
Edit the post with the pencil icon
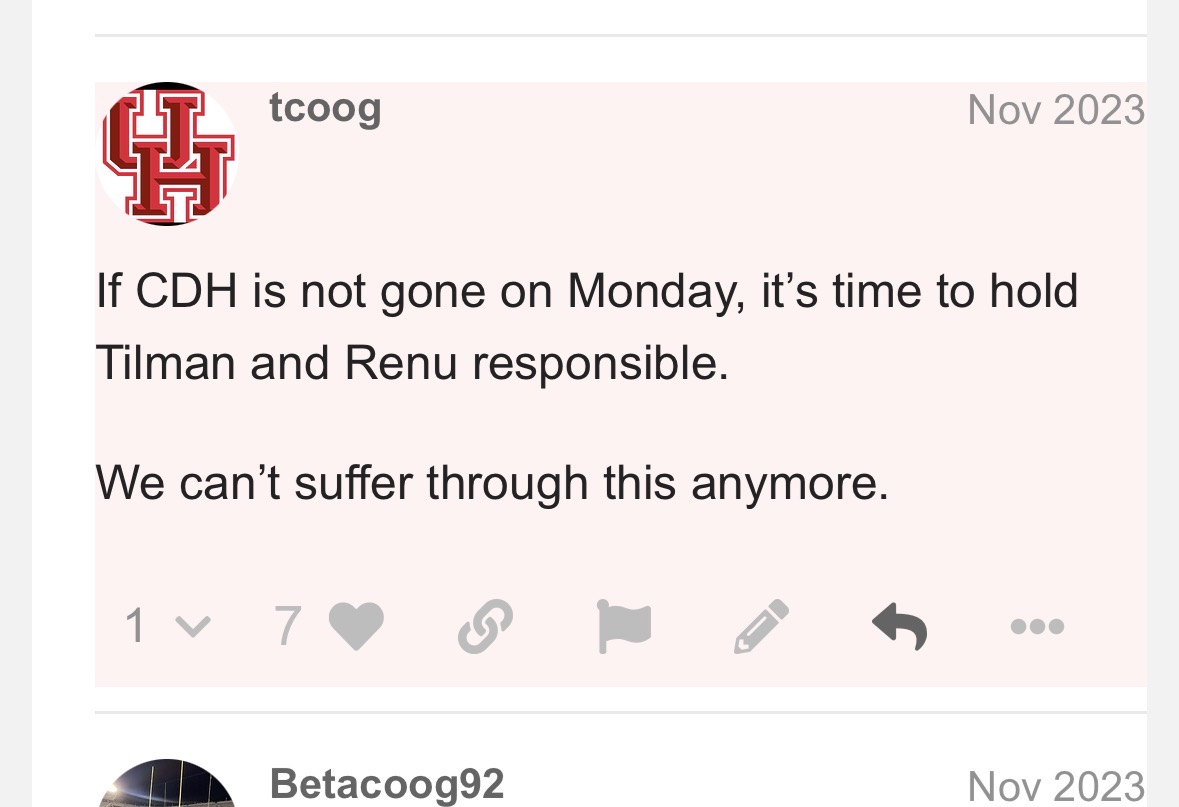tap(762, 626)
